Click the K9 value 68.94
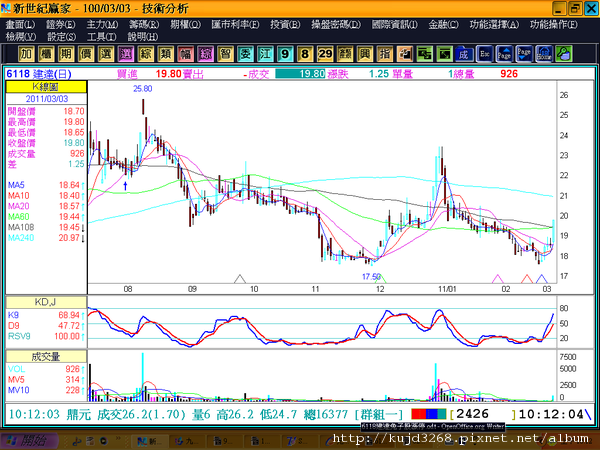Image resolution: width=600 pixels, height=450 pixels. point(69,315)
